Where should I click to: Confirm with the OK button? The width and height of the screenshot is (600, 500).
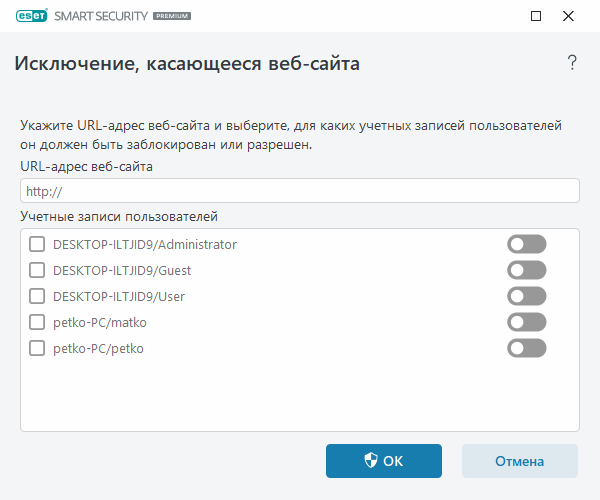coord(384,461)
